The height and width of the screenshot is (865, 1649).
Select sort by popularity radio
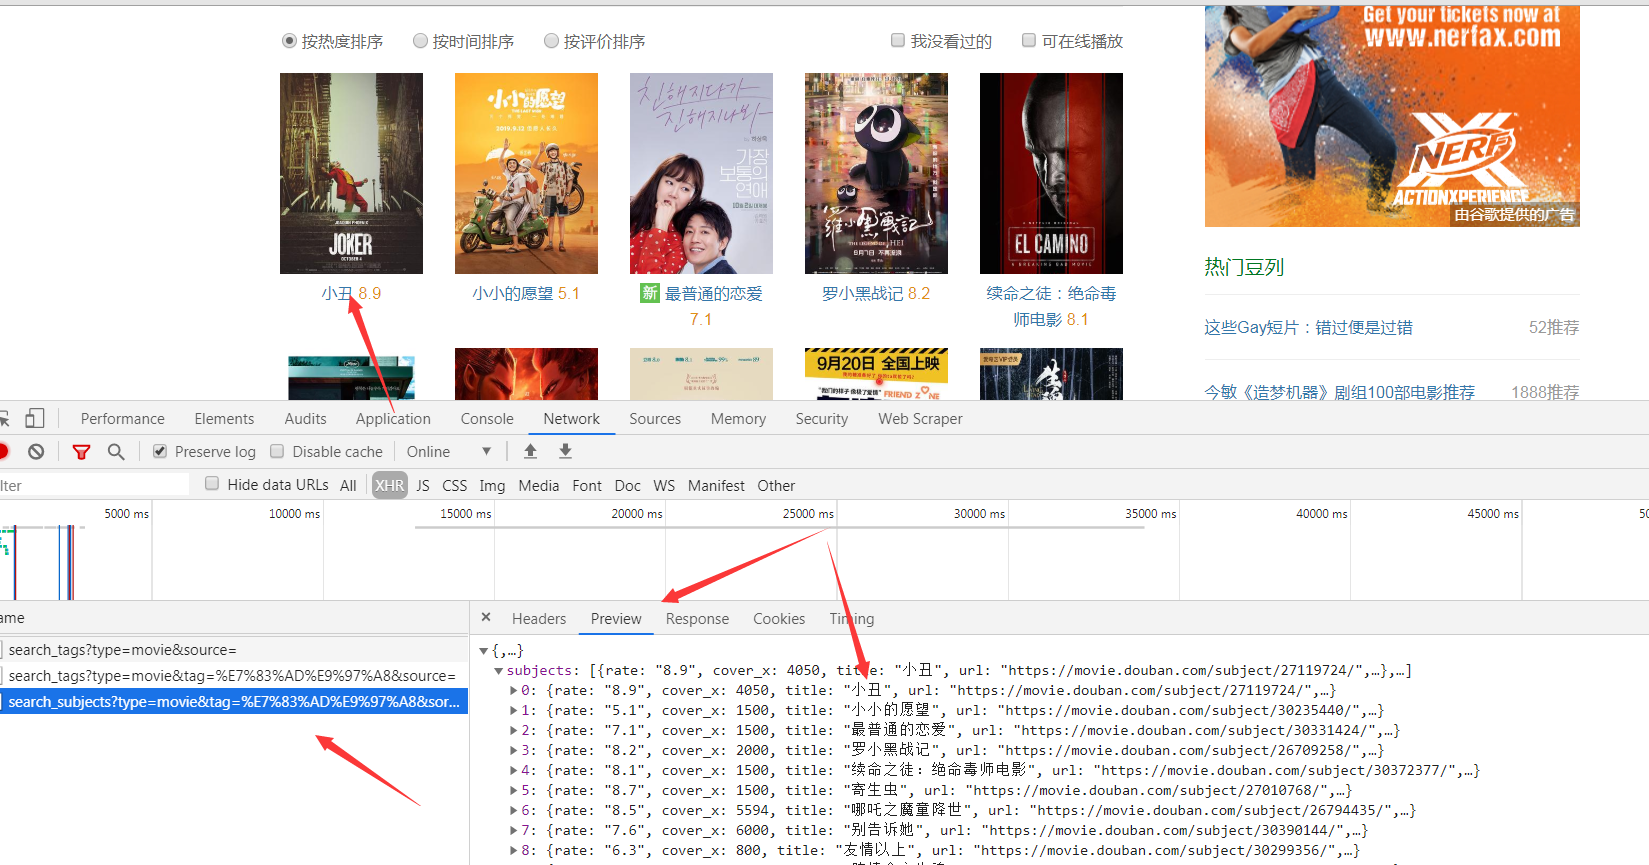coord(290,41)
